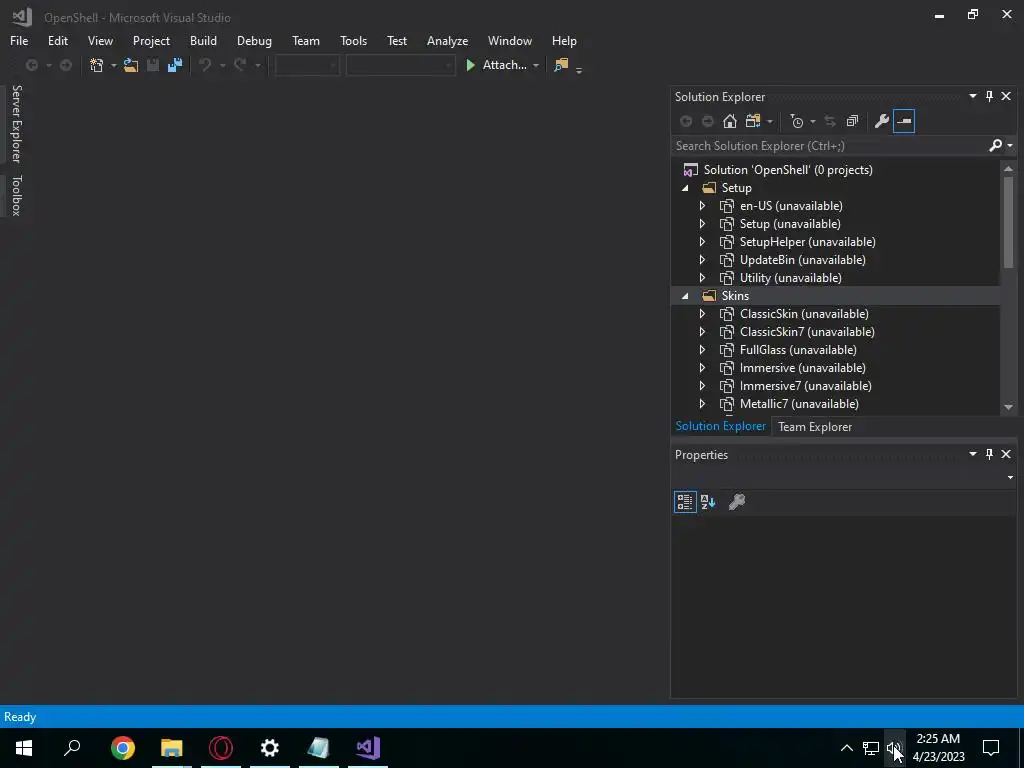1024x768 pixels.
Task: Open the Edit menu
Action: tap(57, 40)
